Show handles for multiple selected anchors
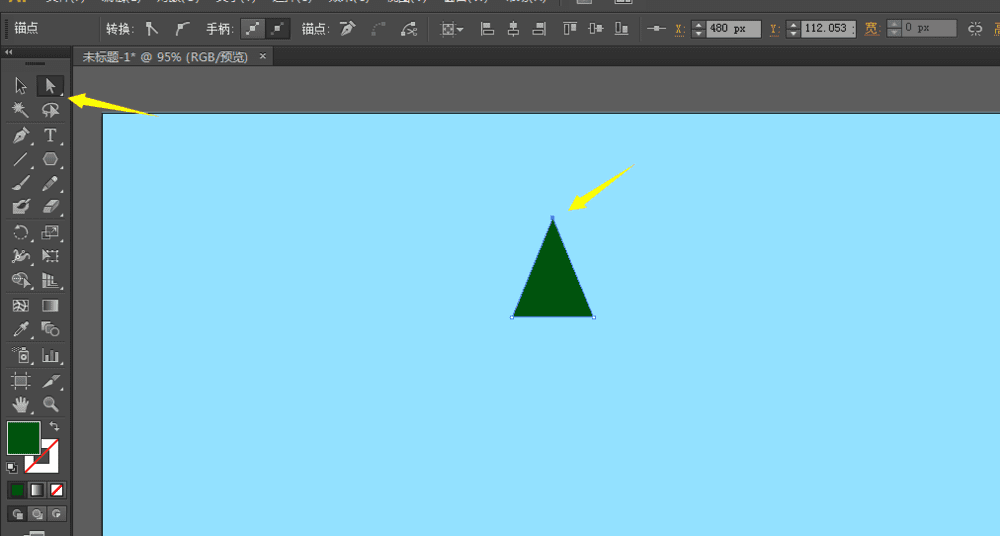 pos(253,29)
